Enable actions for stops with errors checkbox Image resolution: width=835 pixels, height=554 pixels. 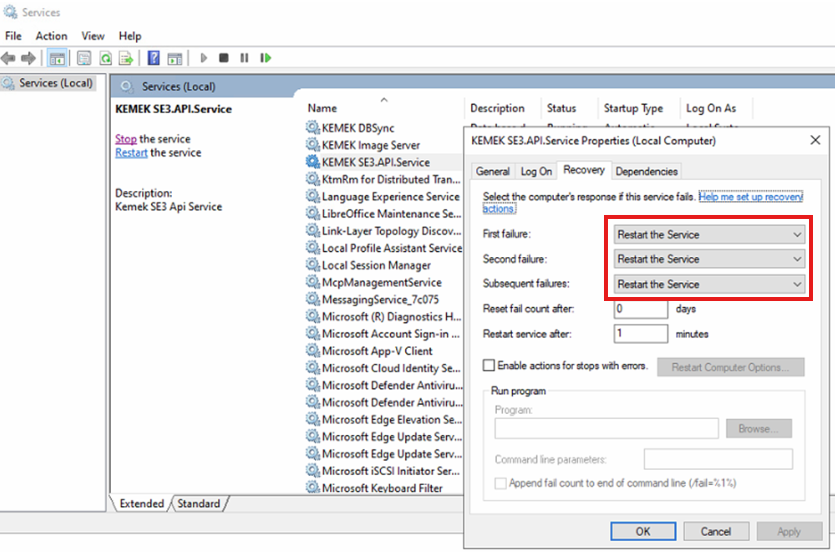coord(489,365)
